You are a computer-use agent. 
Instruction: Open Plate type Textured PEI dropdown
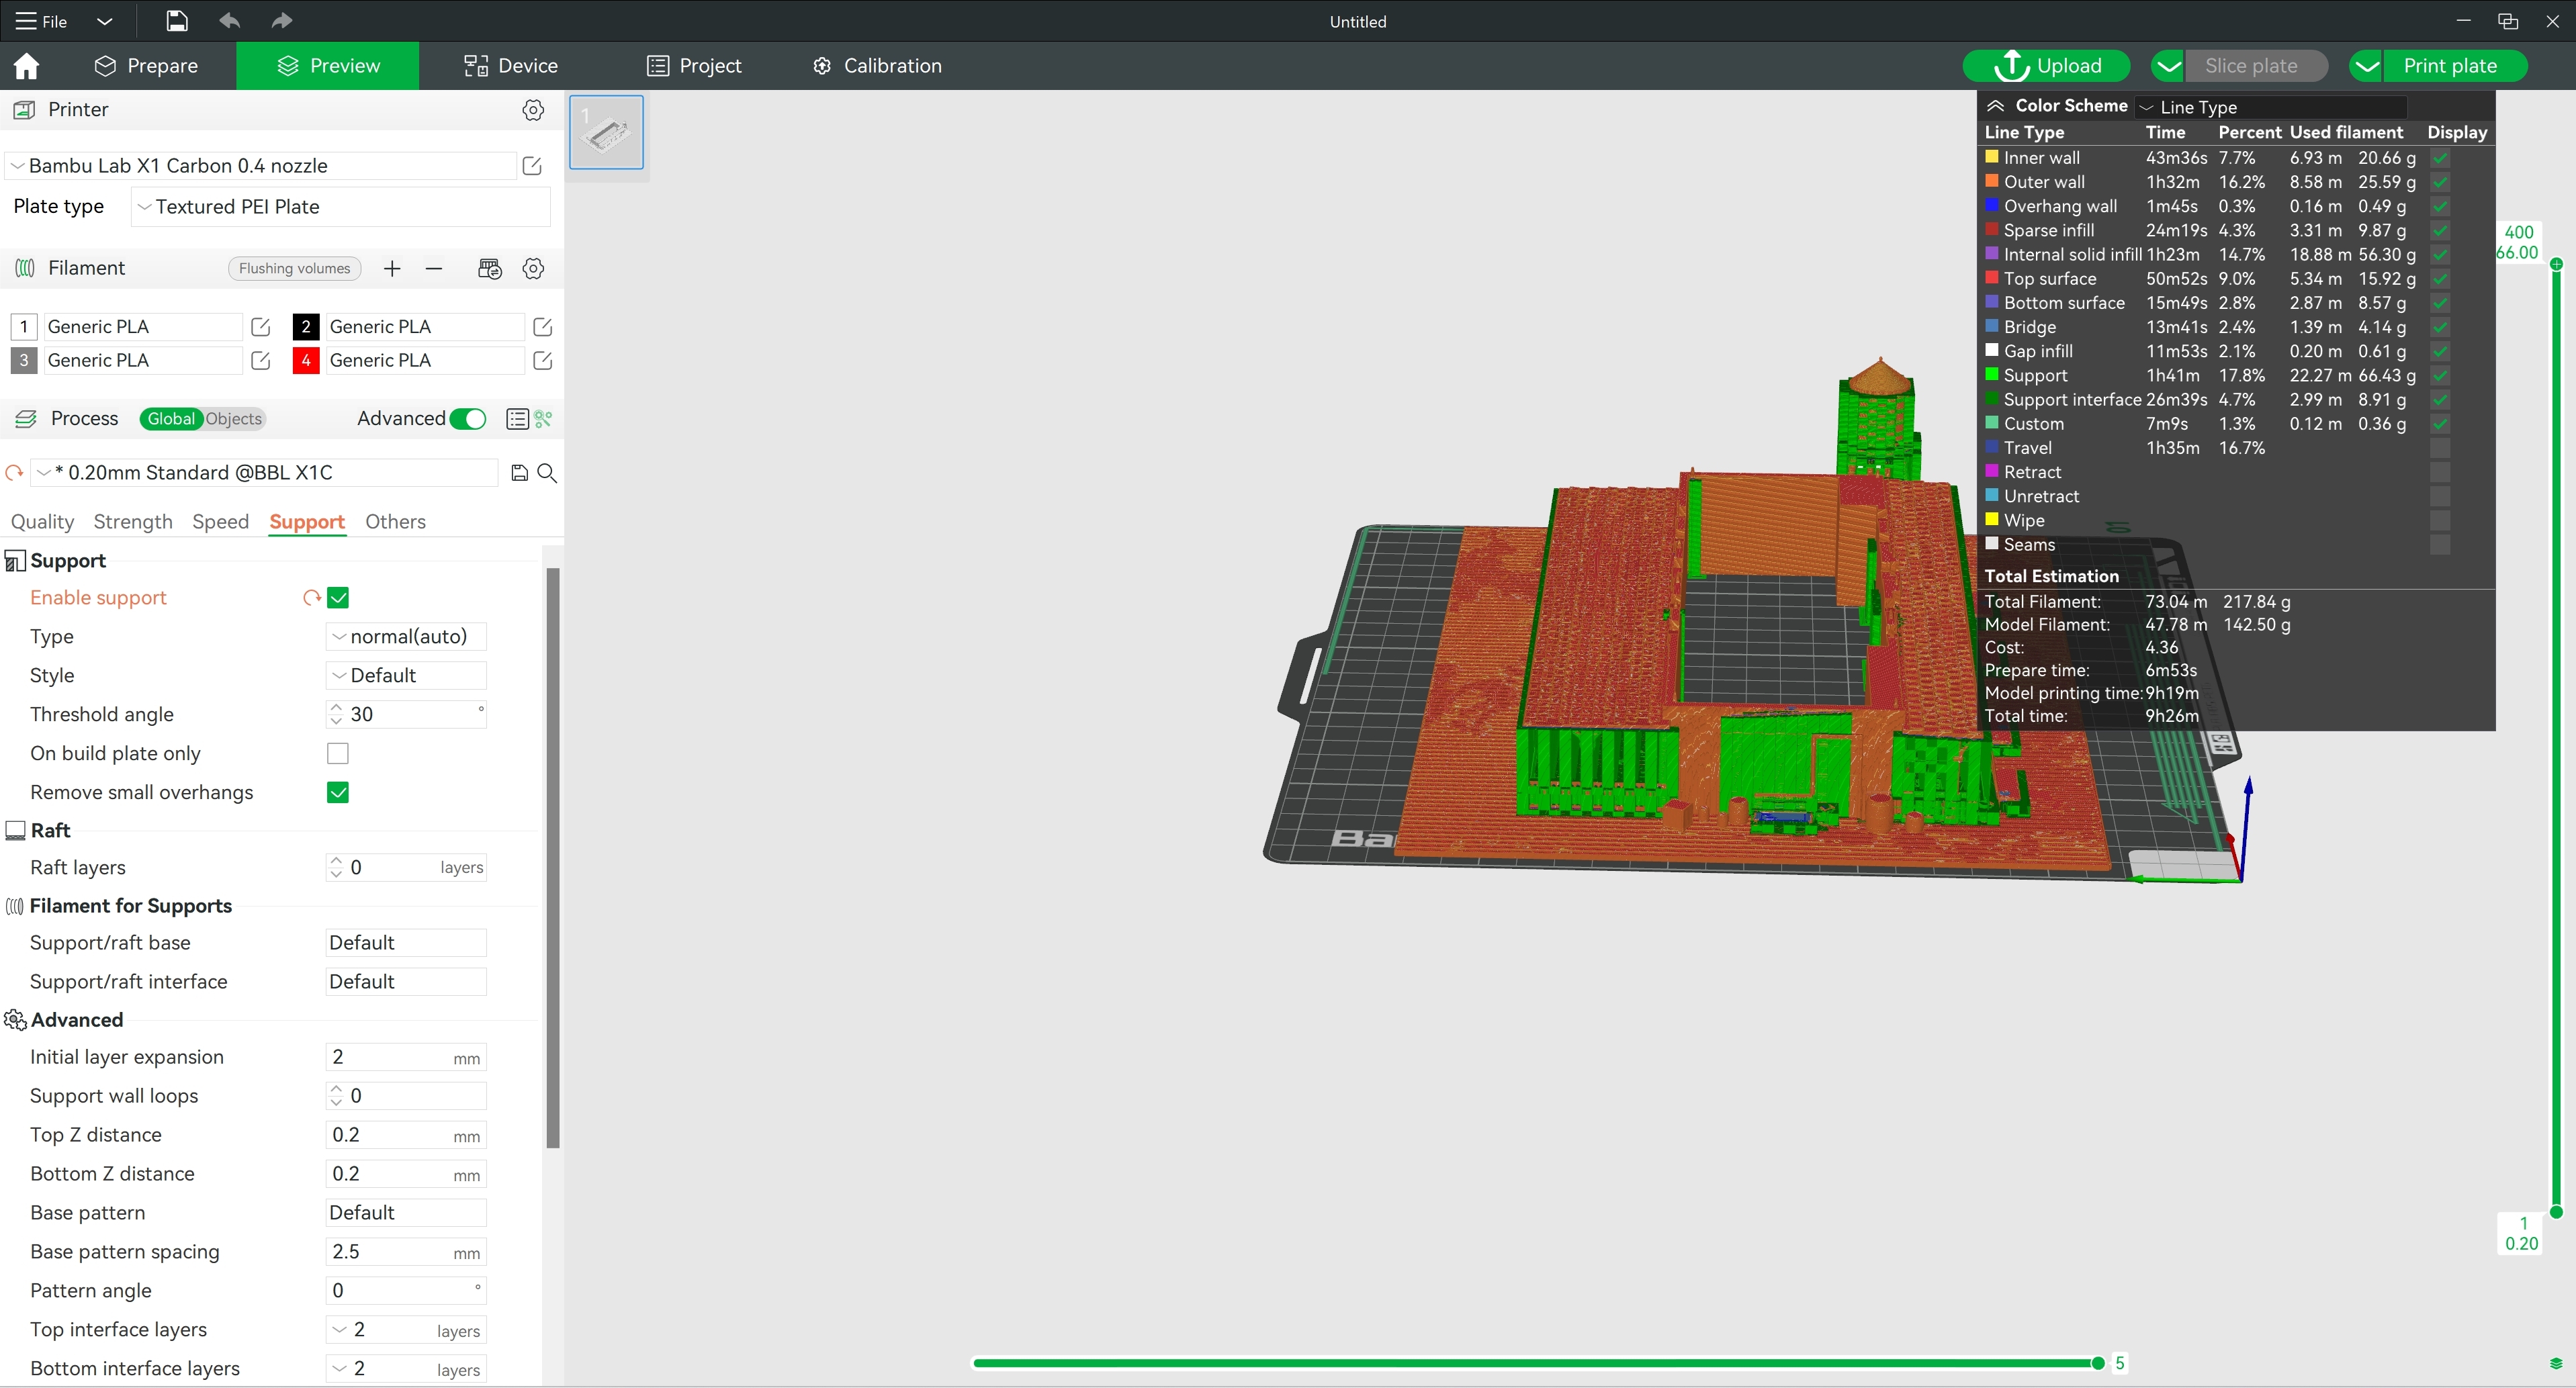[x=340, y=207]
